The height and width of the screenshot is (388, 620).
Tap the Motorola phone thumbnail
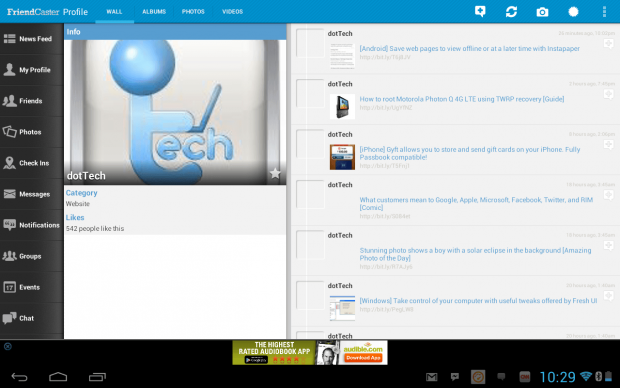point(342,107)
